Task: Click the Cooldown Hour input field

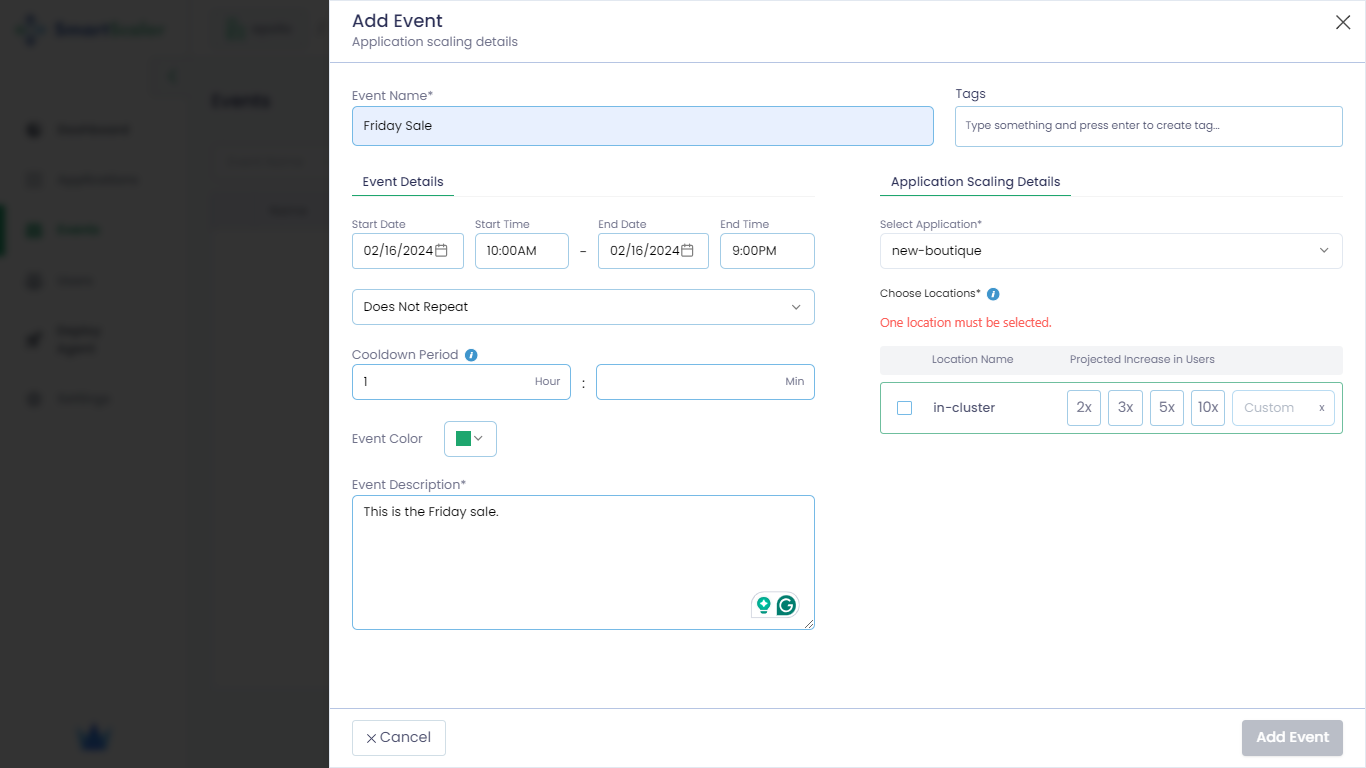Action: click(x=461, y=382)
